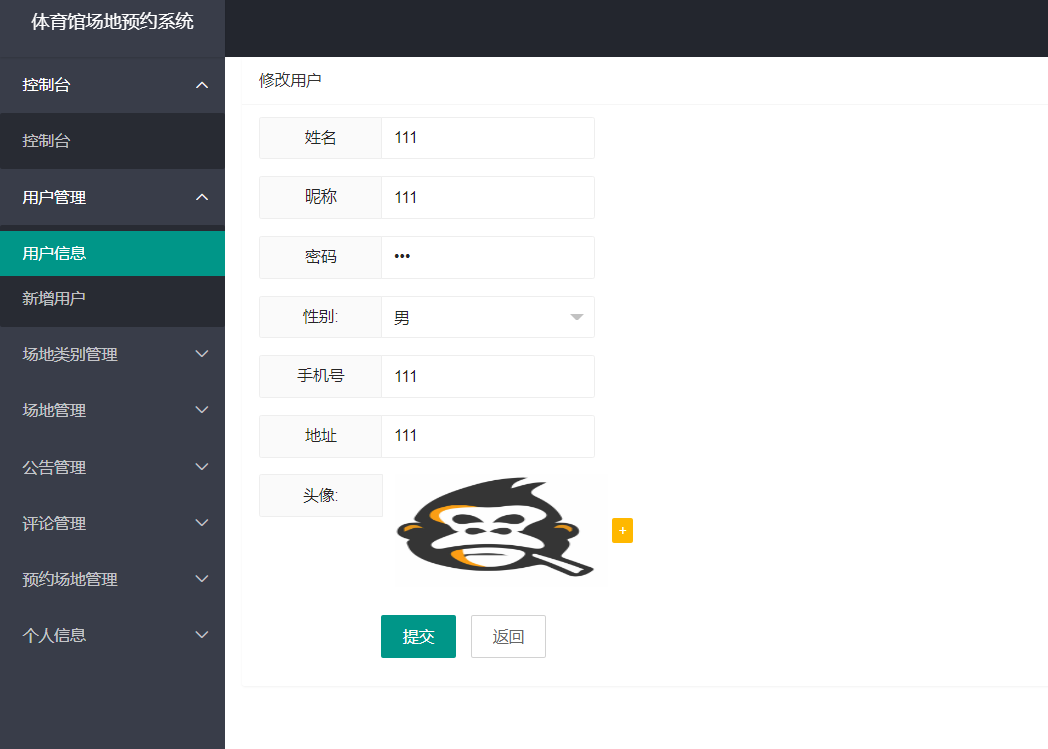
Task: Click the 手机号 input field
Action: pyautogui.click(x=487, y=377)
